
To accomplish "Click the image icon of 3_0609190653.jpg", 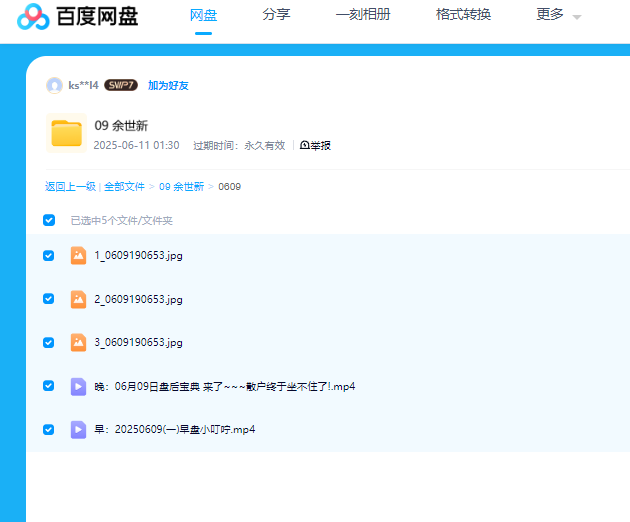I will 78,342.
